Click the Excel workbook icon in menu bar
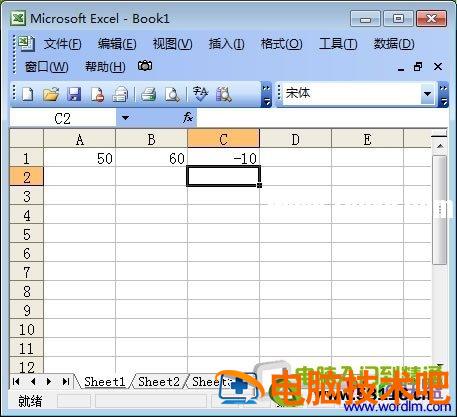The image size is (457, 417). pyautogui.click(x=26, y=43)
